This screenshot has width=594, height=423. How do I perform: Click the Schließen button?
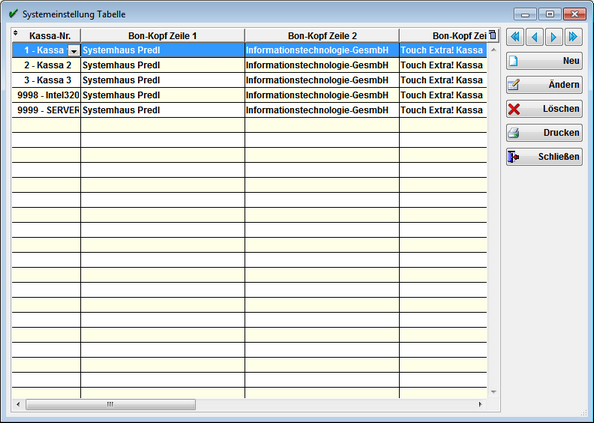544,157
